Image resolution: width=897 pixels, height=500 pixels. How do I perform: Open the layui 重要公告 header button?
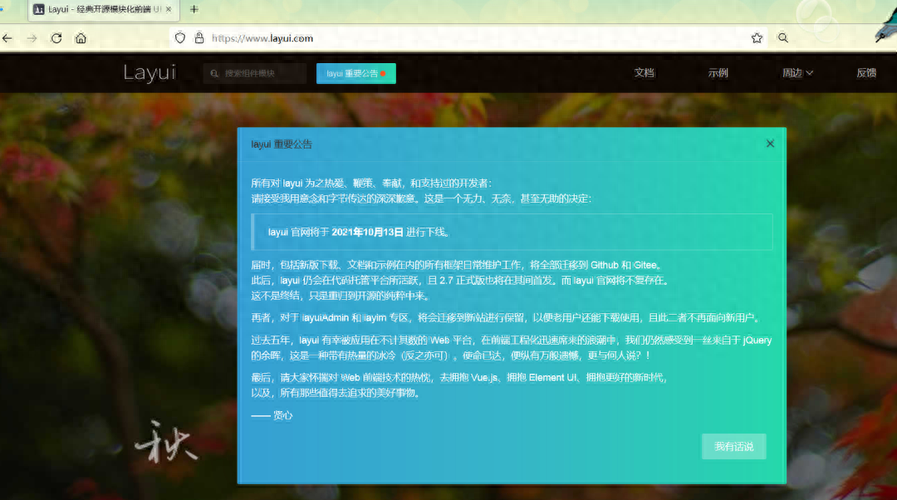[356, 73]
